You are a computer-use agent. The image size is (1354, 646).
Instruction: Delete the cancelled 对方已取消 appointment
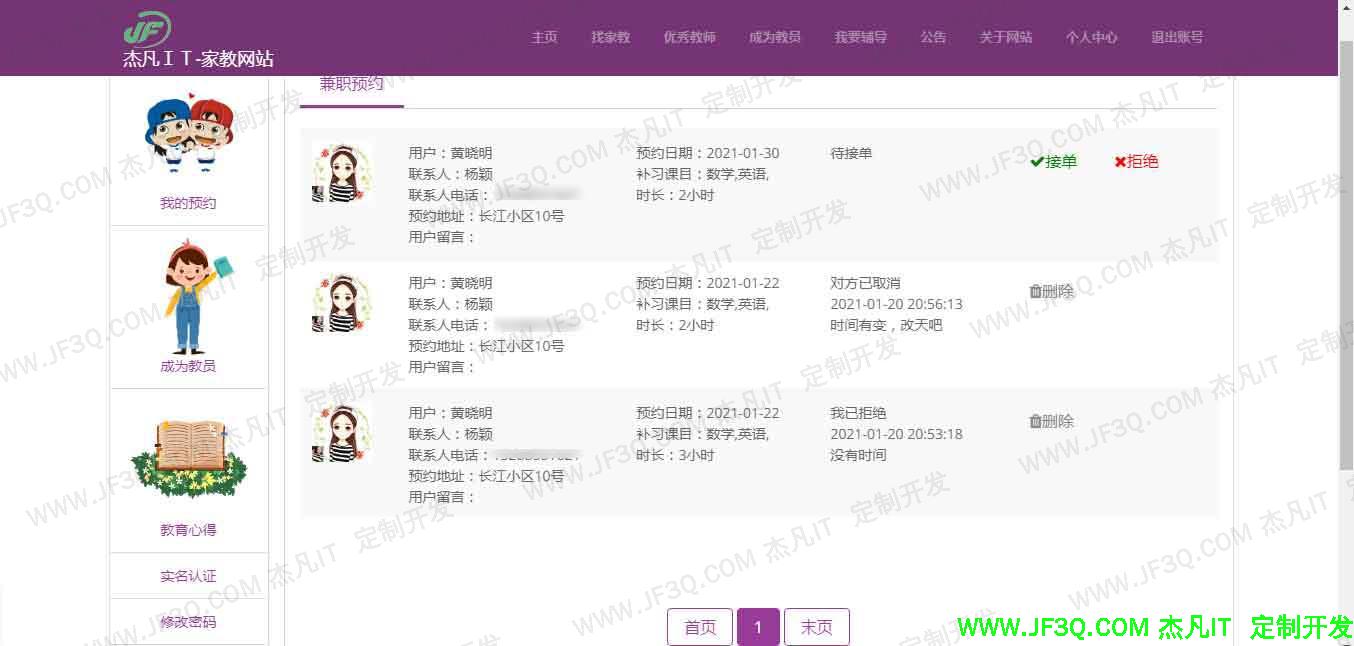point(1052,292)
